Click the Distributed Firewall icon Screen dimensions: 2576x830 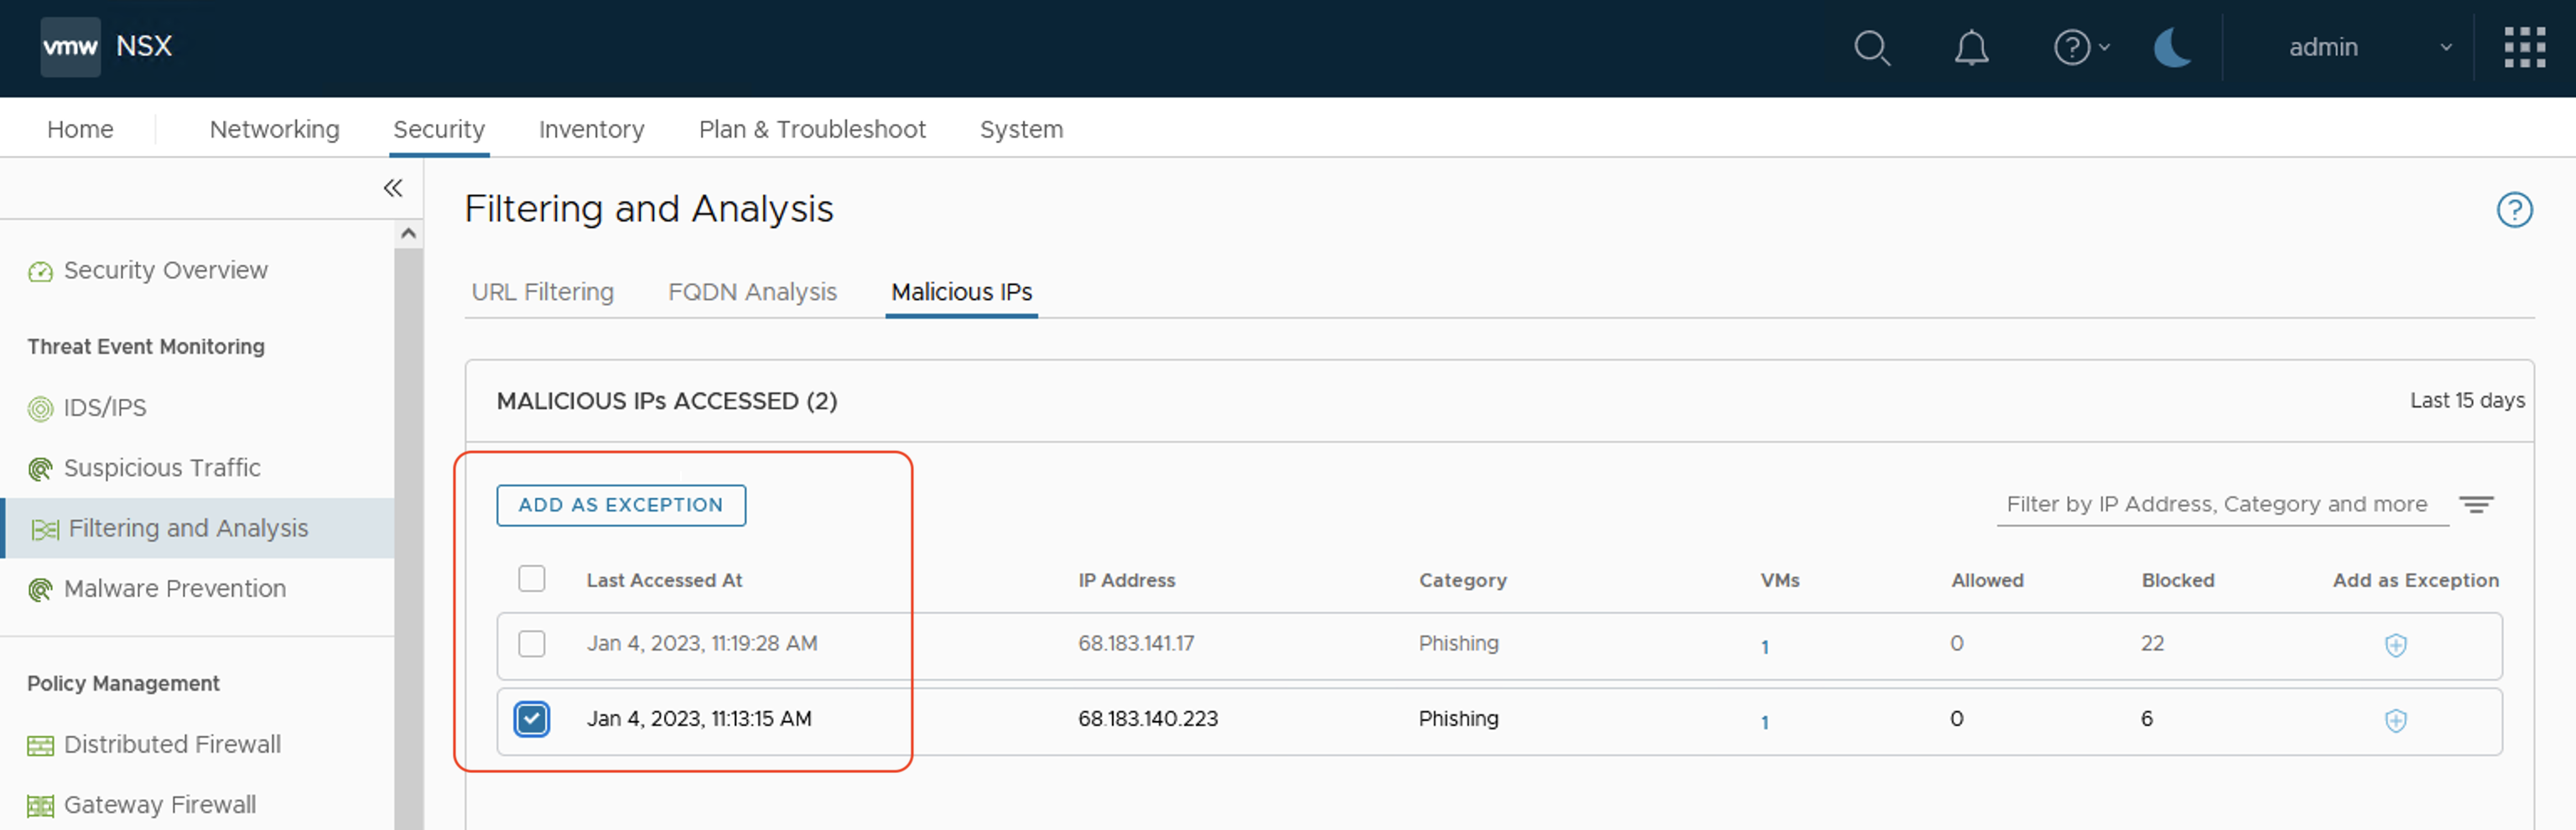[40, 746]
